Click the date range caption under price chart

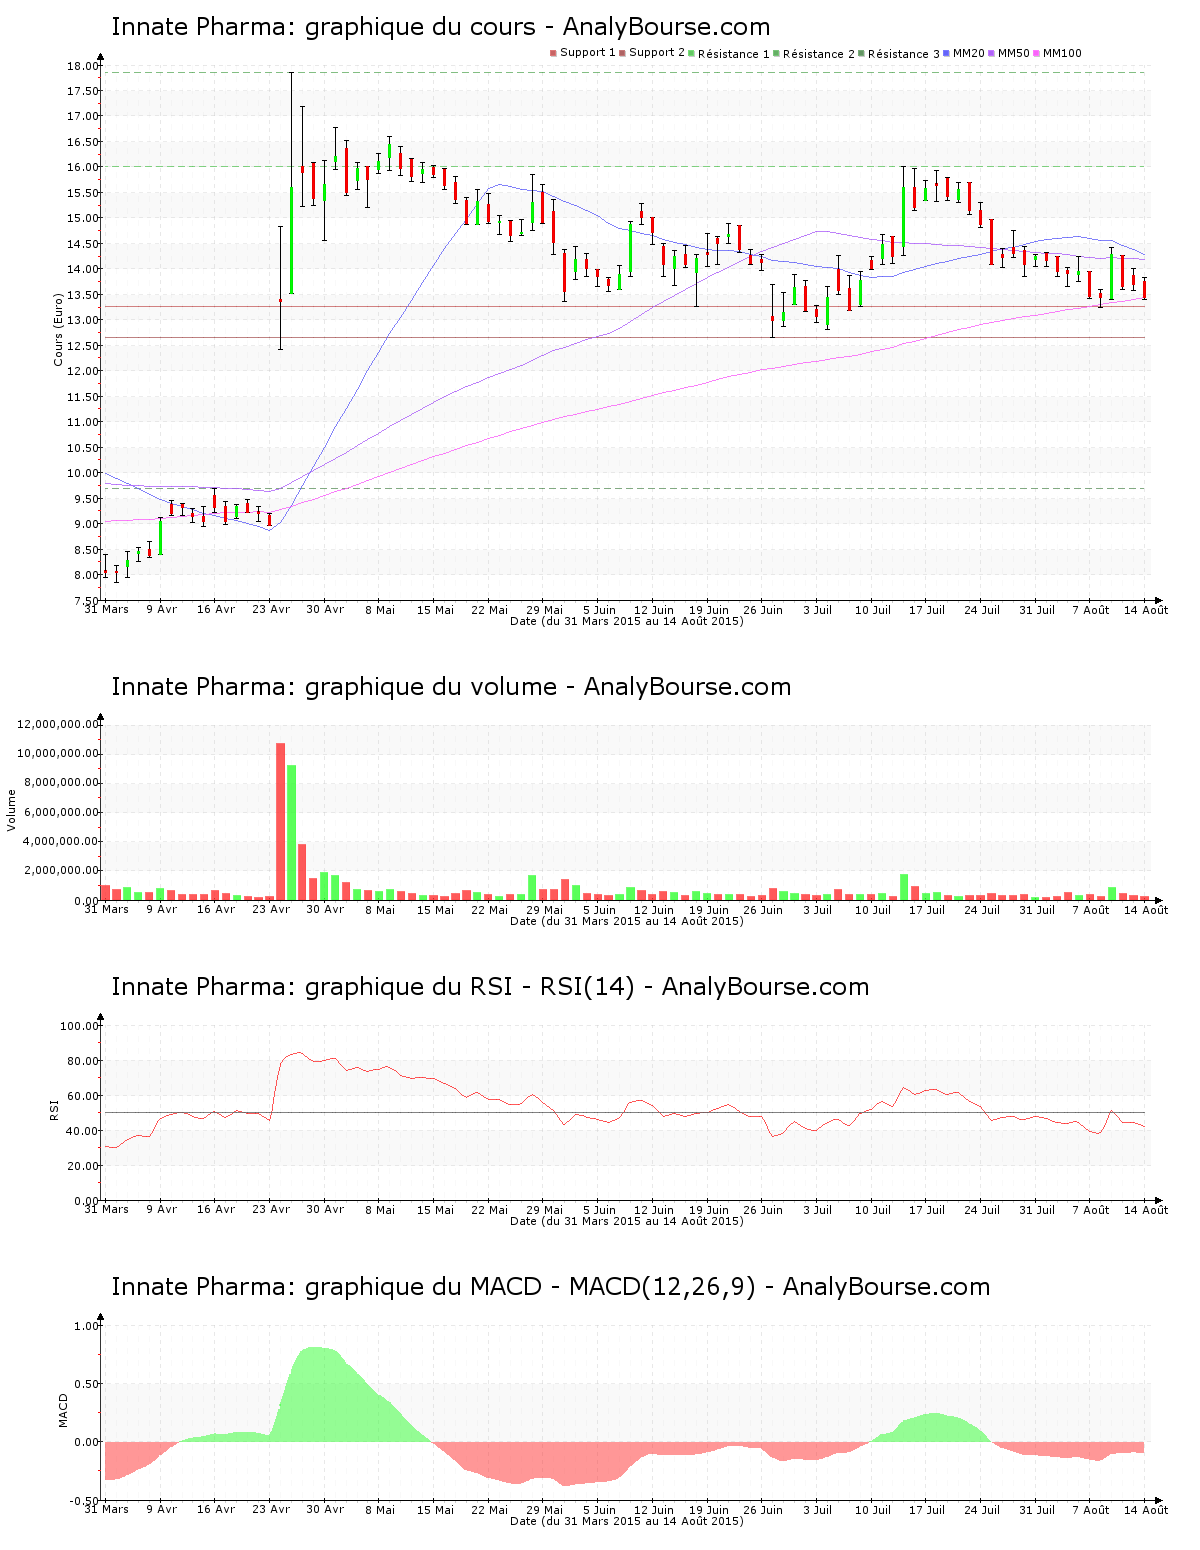(627, 621)
